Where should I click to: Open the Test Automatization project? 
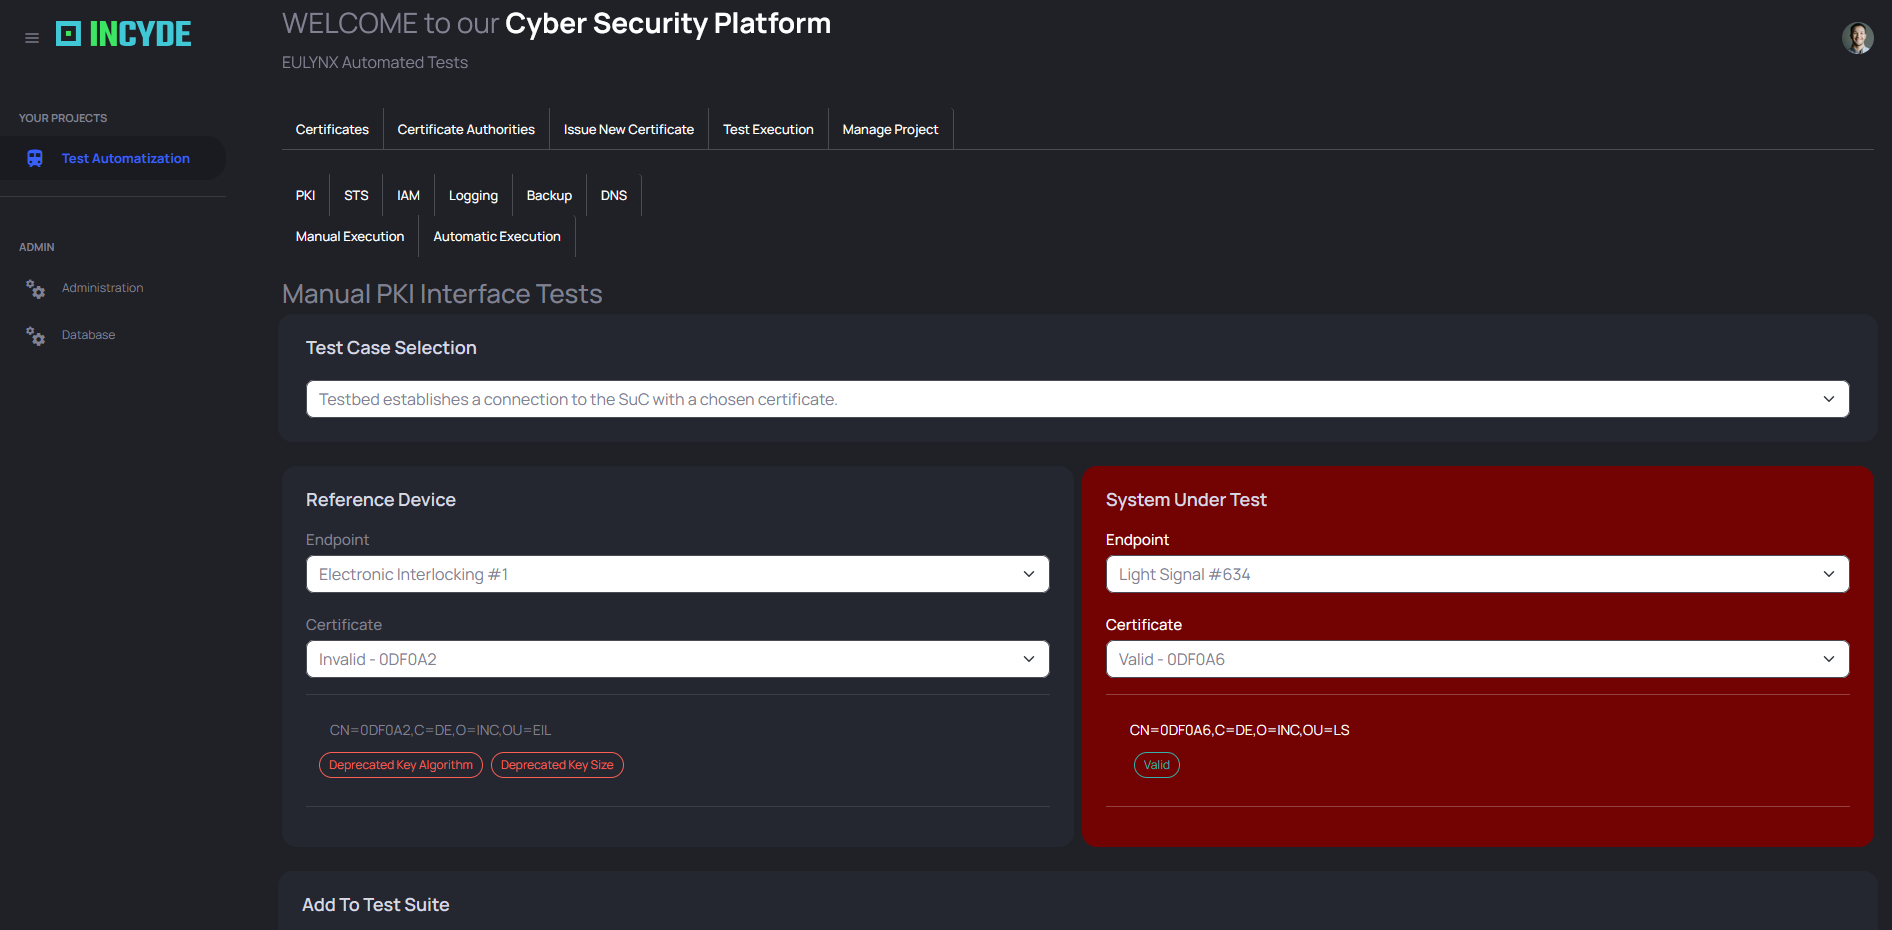(125, 158)
